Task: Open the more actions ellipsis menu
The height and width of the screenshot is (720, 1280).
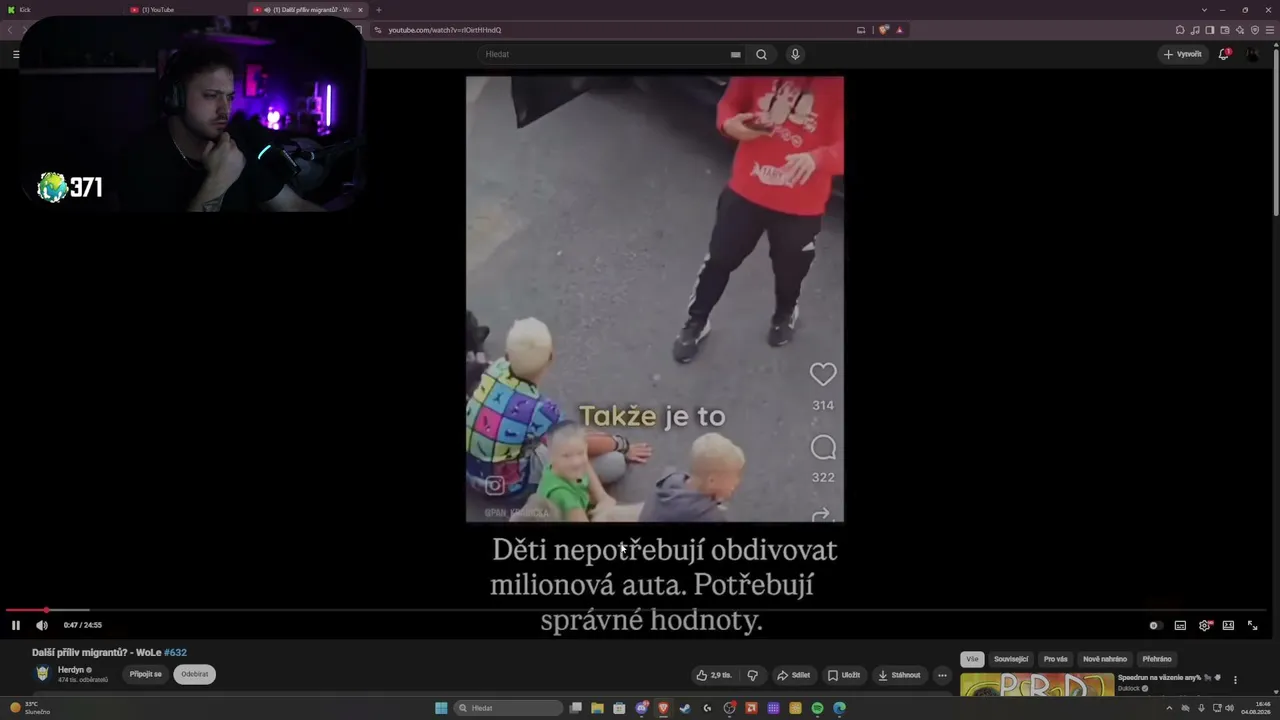Action: (942, 675)
